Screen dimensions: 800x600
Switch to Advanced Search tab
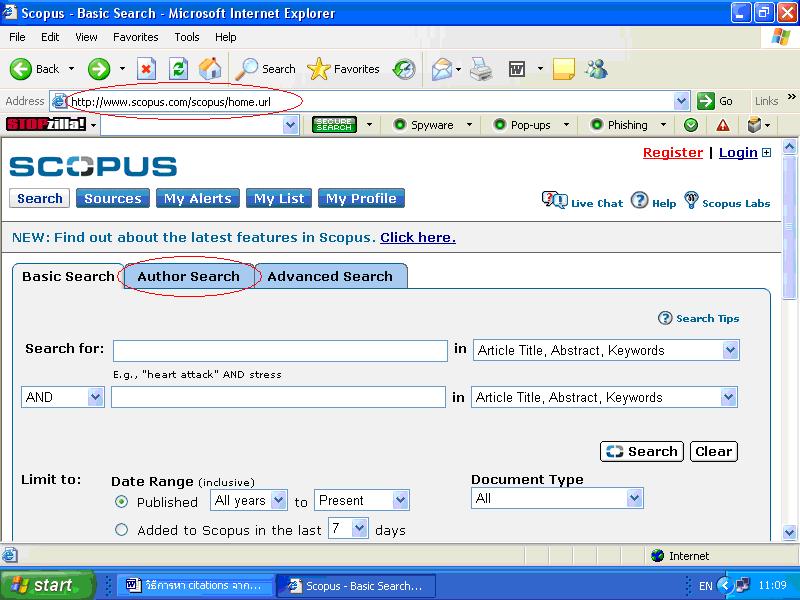(330, 276)
